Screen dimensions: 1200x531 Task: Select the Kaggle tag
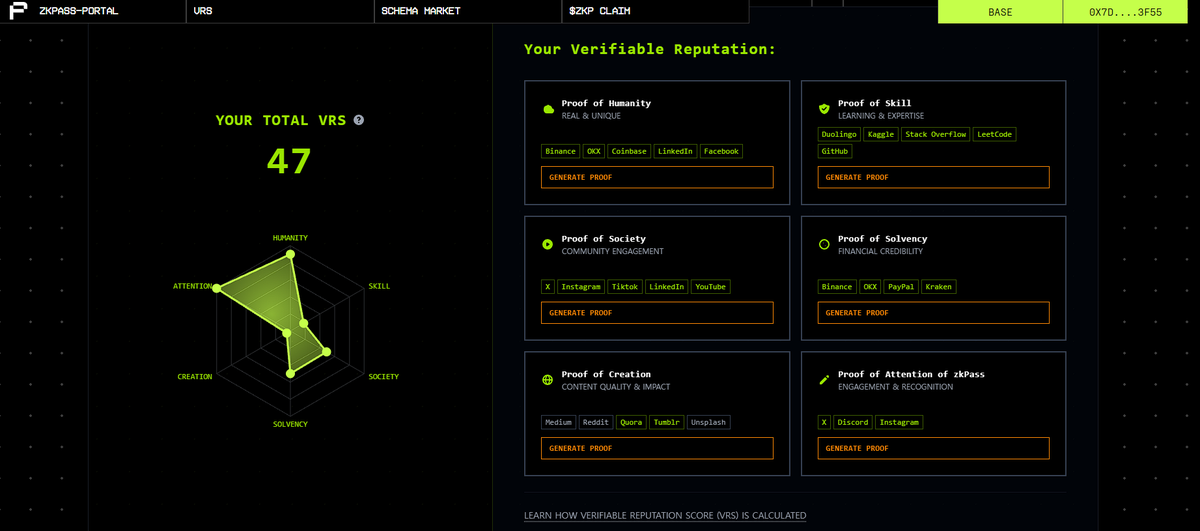pos(881,134)
